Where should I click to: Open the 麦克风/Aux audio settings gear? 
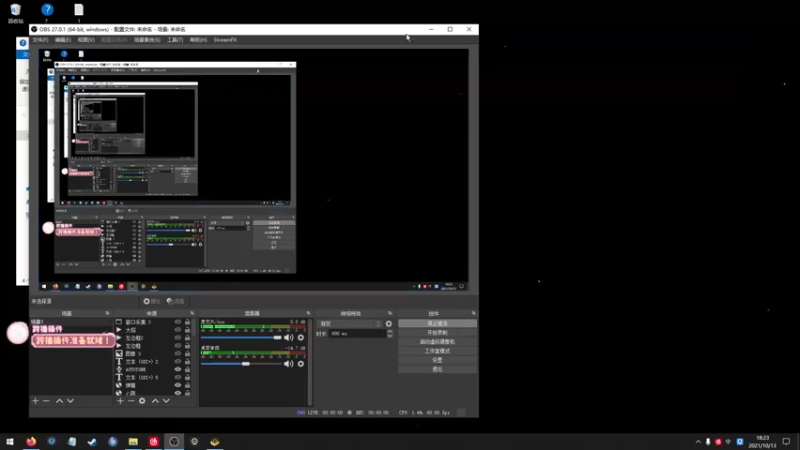point(301,337)
